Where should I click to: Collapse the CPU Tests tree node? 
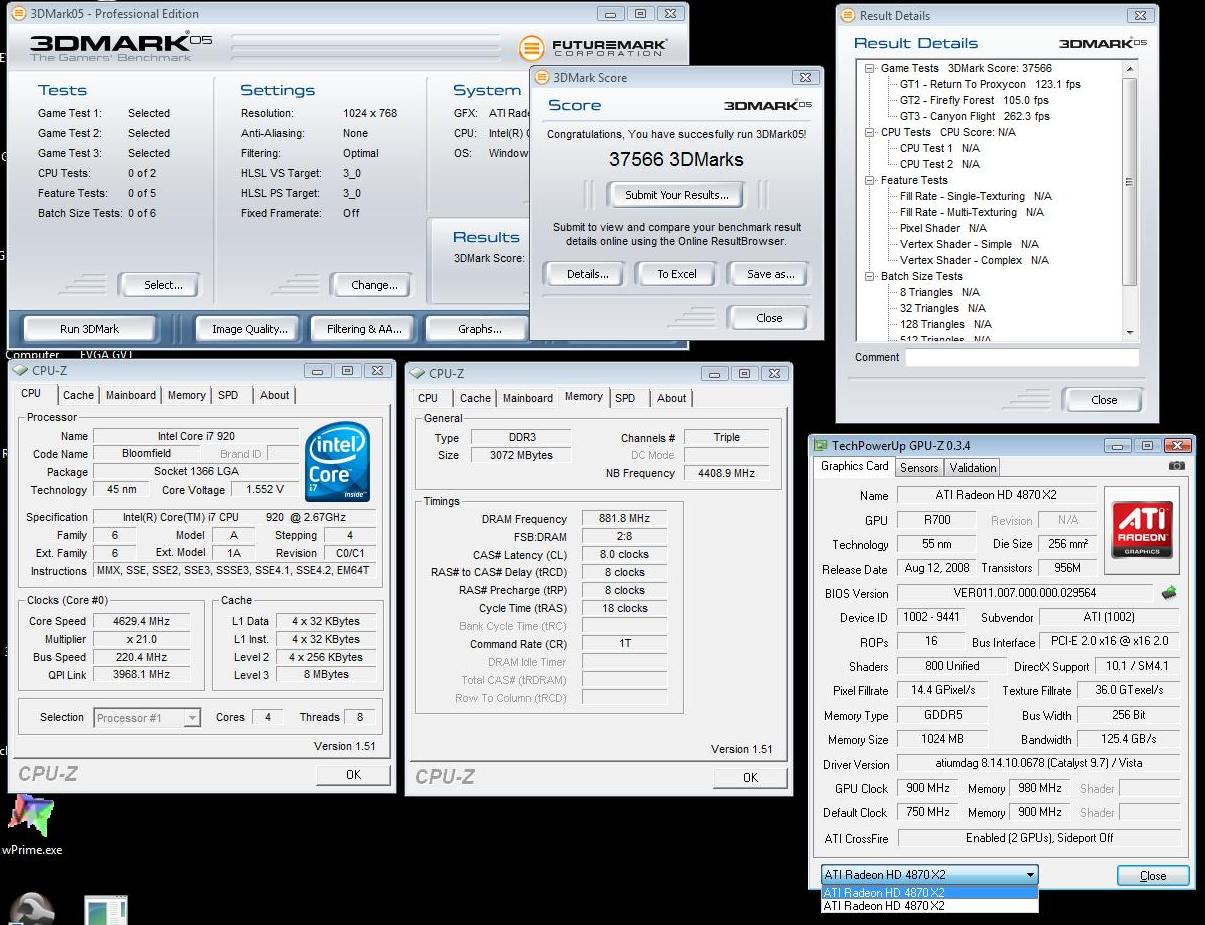click(x=870, y=132)
